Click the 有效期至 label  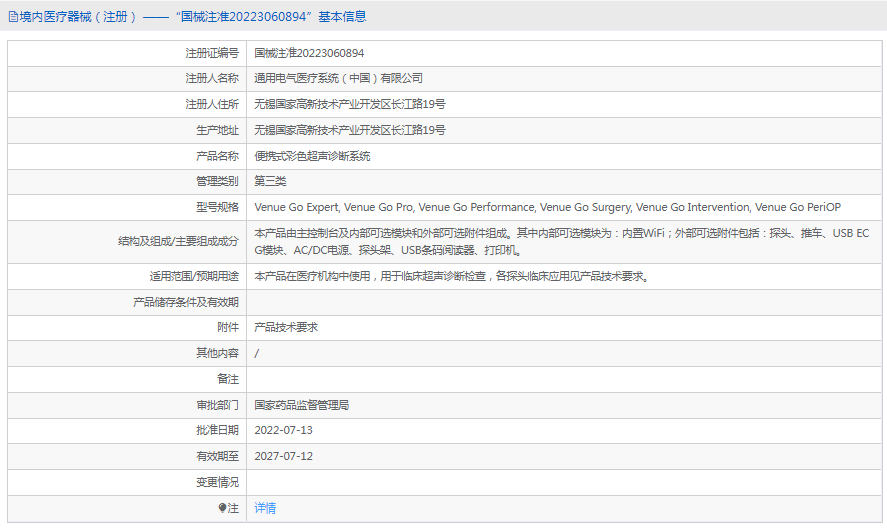[x=217, y=456]
